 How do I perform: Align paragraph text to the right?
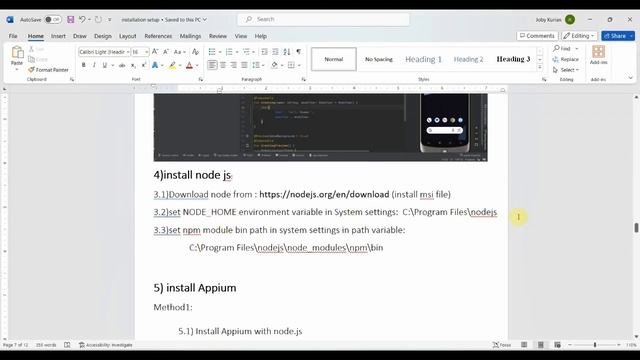[233, 65]
